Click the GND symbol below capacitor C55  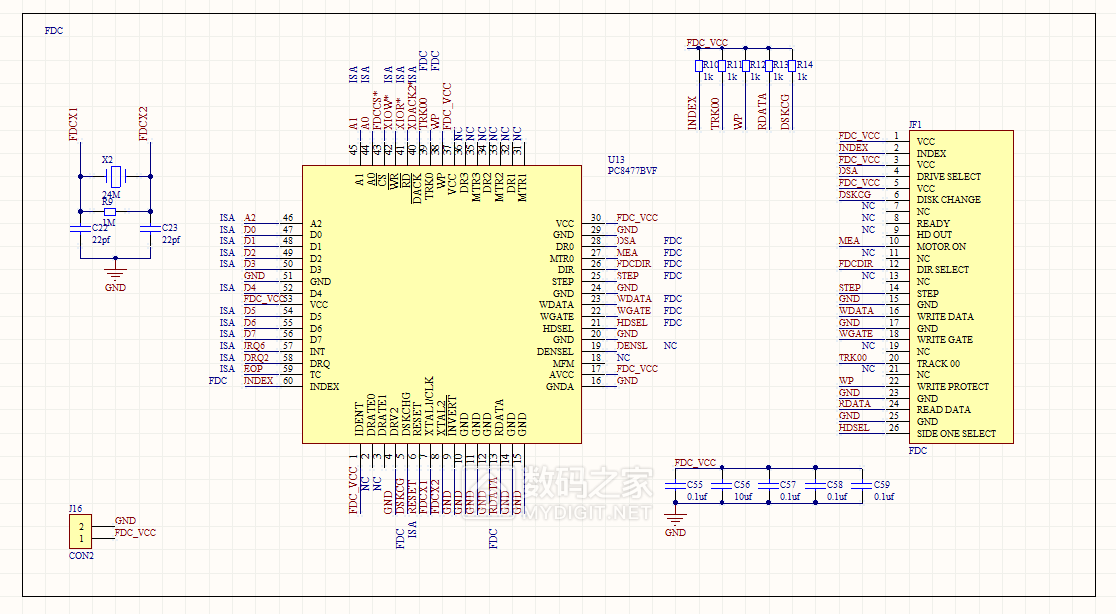tap(676, 521)
